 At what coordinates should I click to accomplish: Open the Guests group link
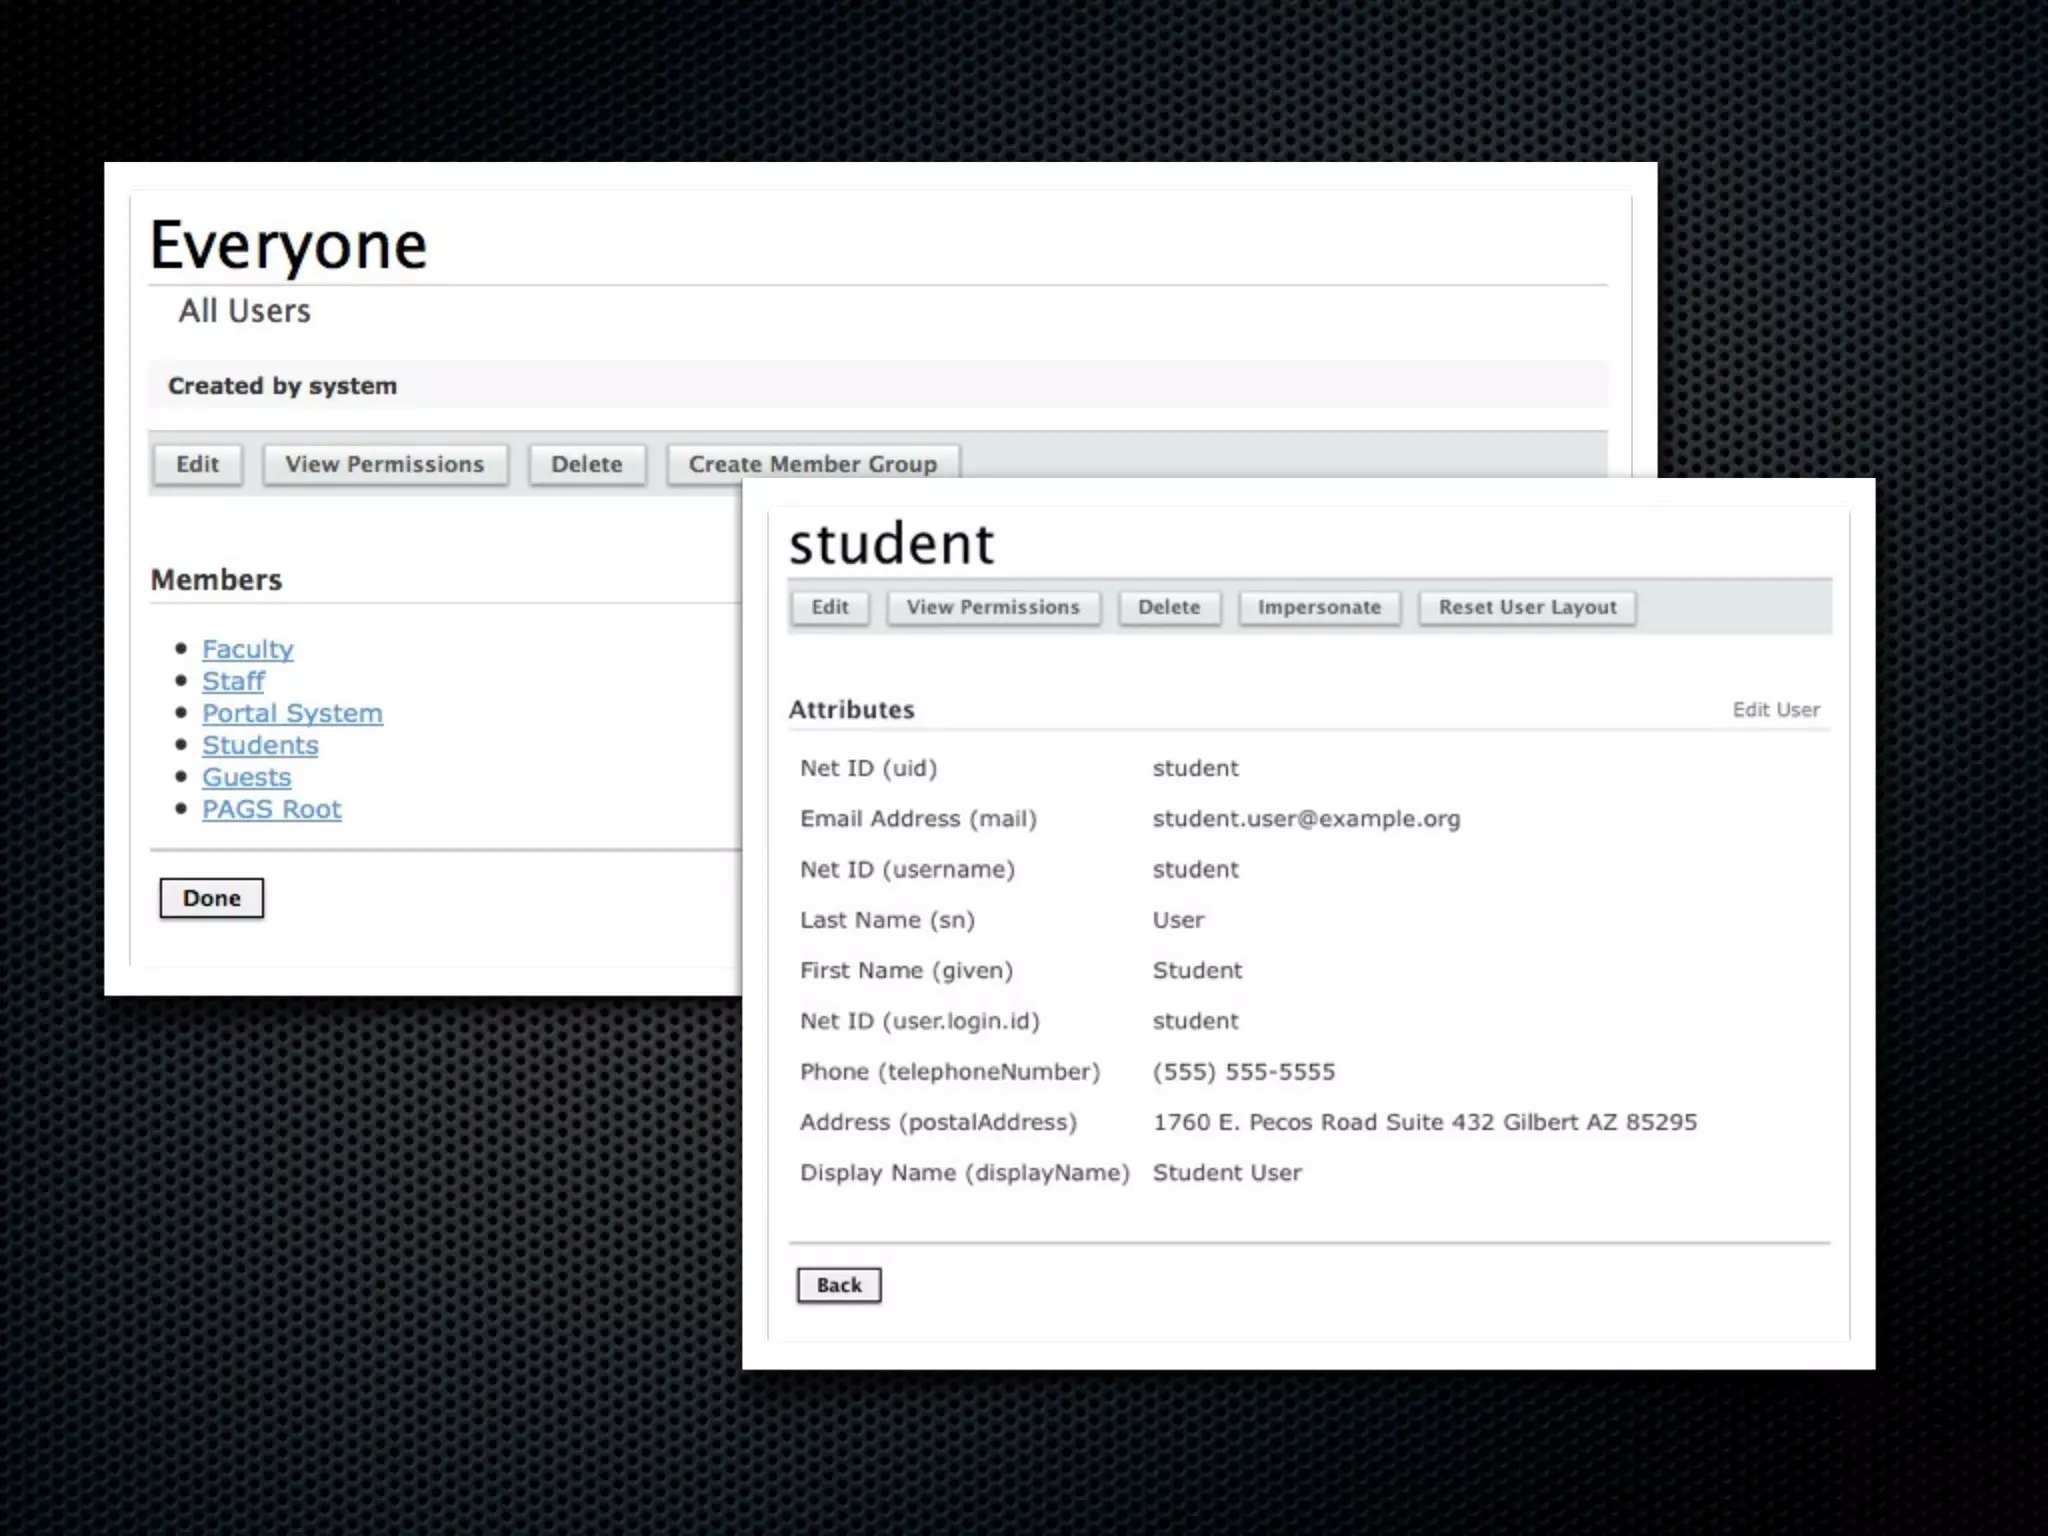(x=246, y=777)
